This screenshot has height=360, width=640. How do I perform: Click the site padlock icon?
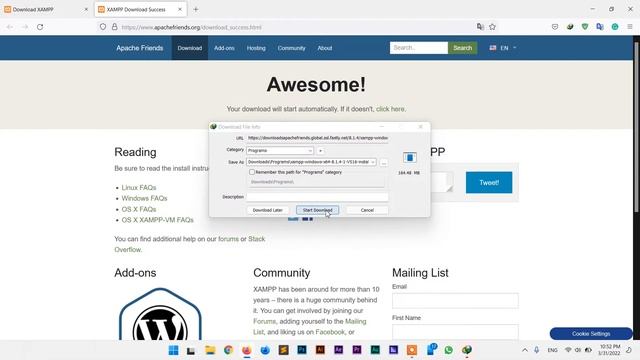(115, 27)
